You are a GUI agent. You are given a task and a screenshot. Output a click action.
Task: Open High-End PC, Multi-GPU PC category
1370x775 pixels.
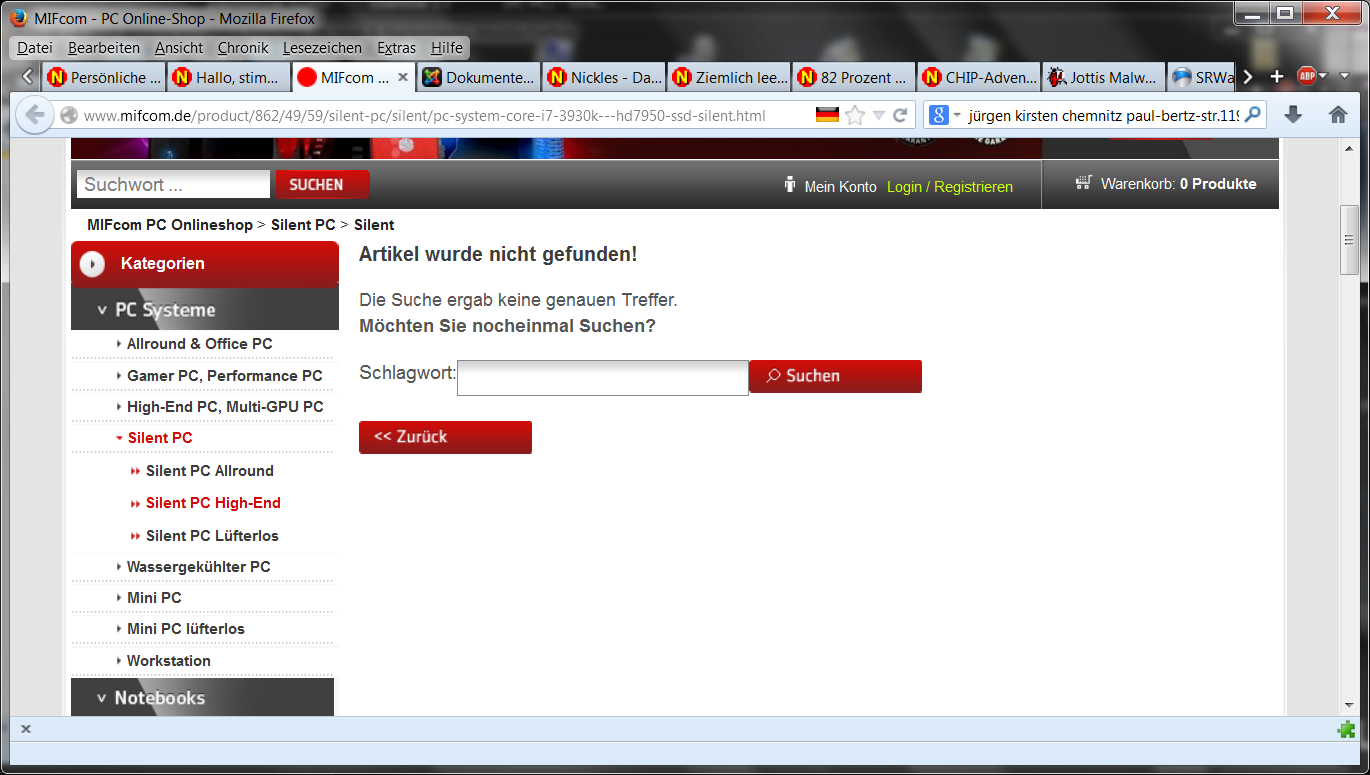(225, 407)
